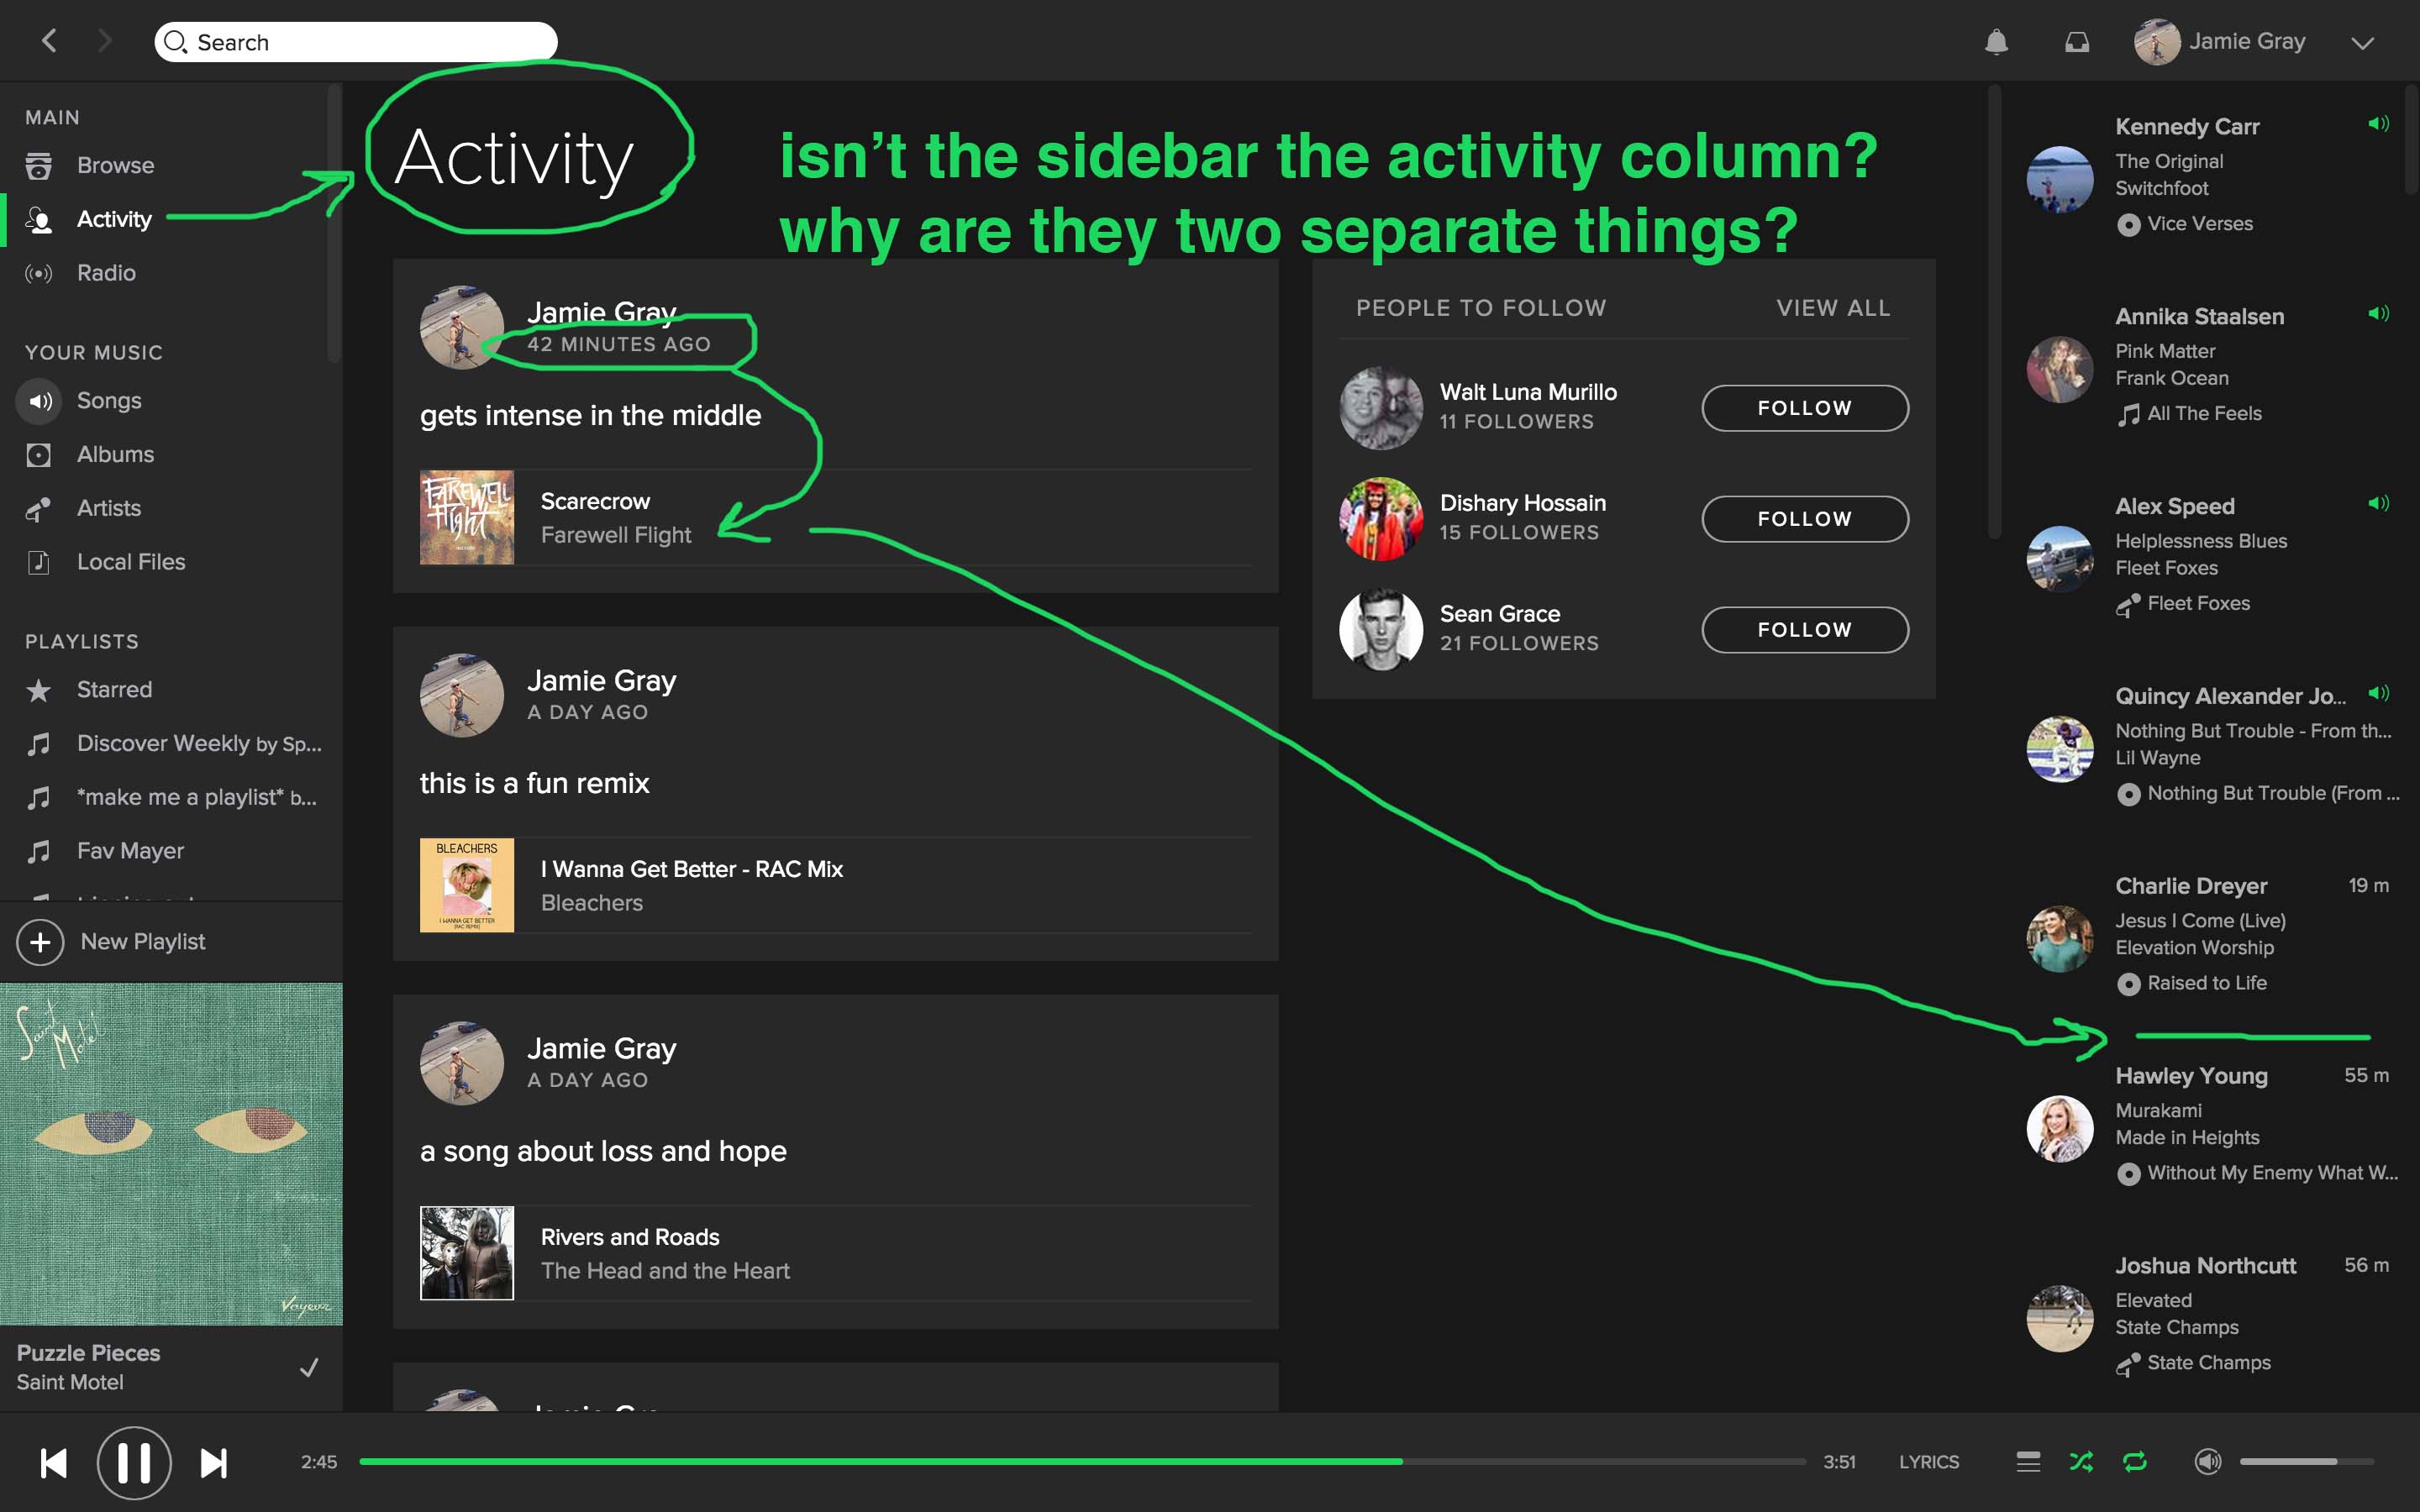Open Radio in the sidebar
This screenshot has width=2420, height=1512.
[106, 273]
